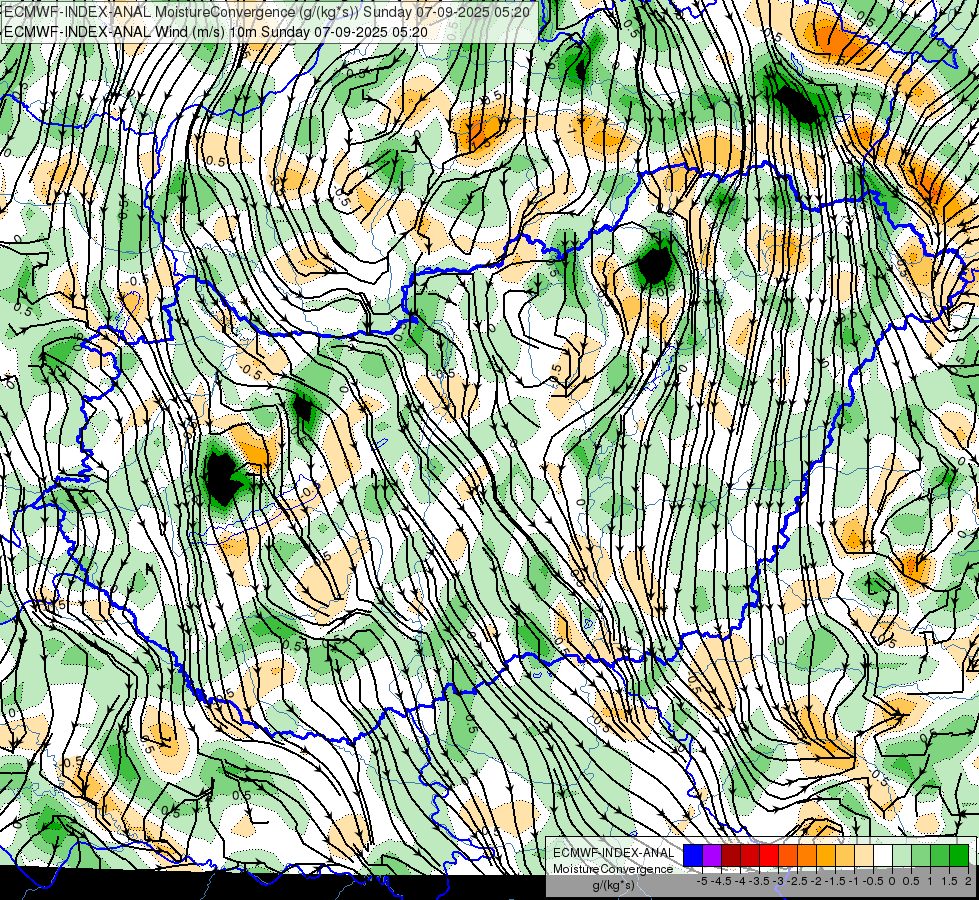Click the legend tick value -1.5
This screenshot has width=979, height=900.
tap(835, 881)
